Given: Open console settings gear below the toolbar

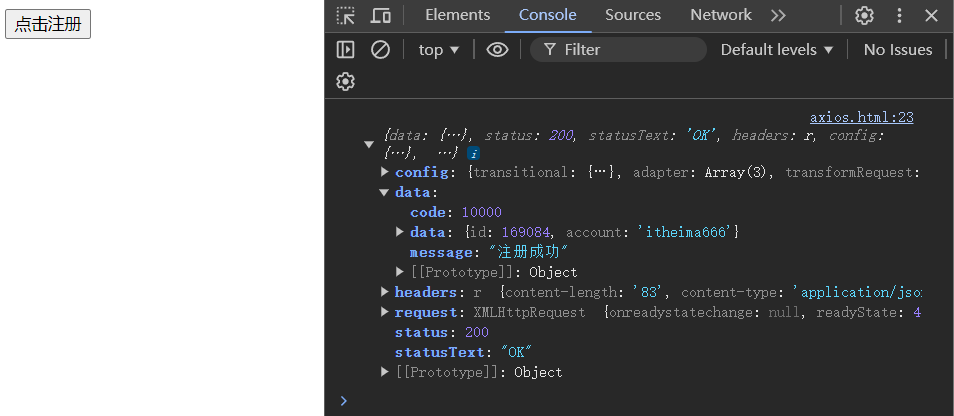Looking at the screenshot, I should click(345, 82).
